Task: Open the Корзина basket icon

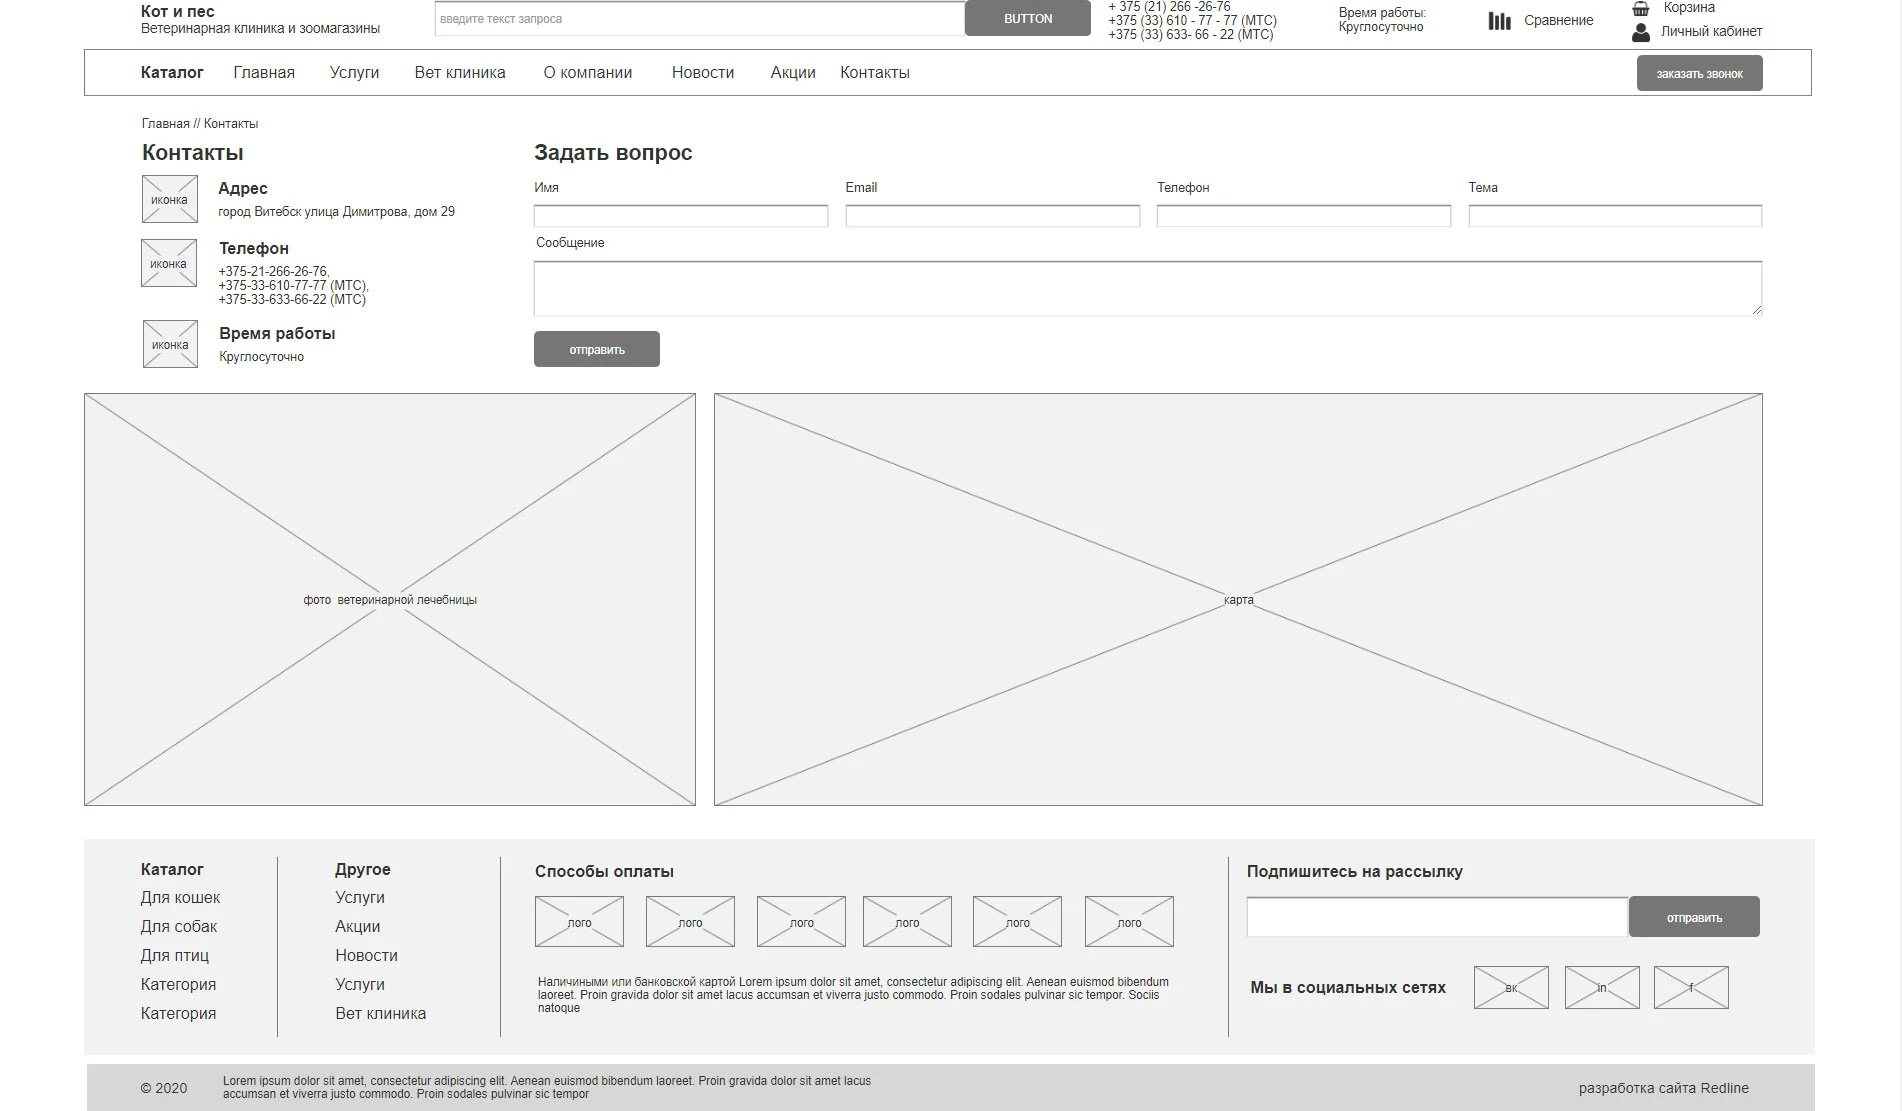Action: point(1641,8)
